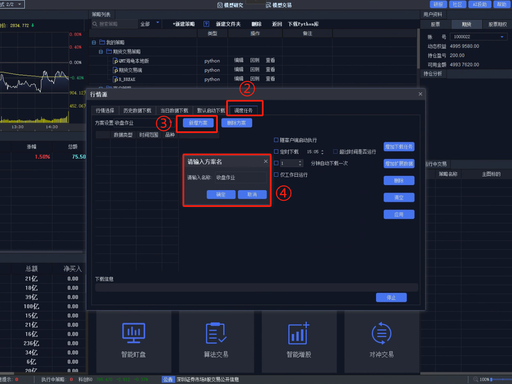Close the 行情源 dialog
Screen dimensions: 512x384
[x=420, y=94]
